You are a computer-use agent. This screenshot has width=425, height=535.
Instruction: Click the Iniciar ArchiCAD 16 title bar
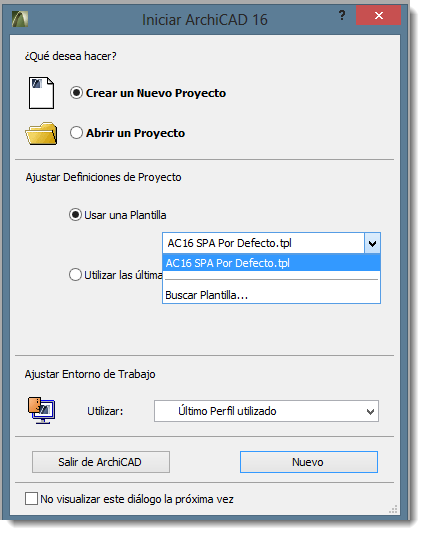pos(205,19)
